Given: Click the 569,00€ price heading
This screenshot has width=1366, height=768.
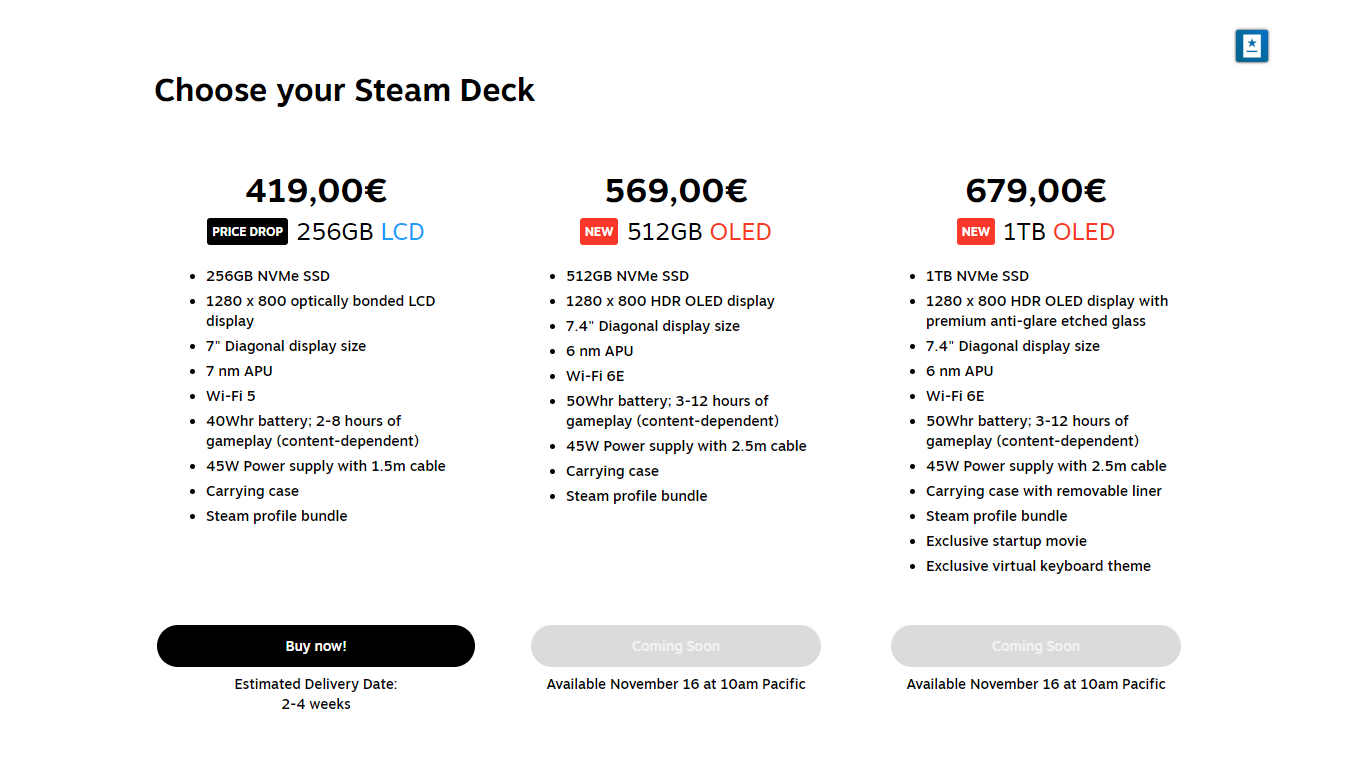Looking at the screenshot, I should [x=675, y=190].
